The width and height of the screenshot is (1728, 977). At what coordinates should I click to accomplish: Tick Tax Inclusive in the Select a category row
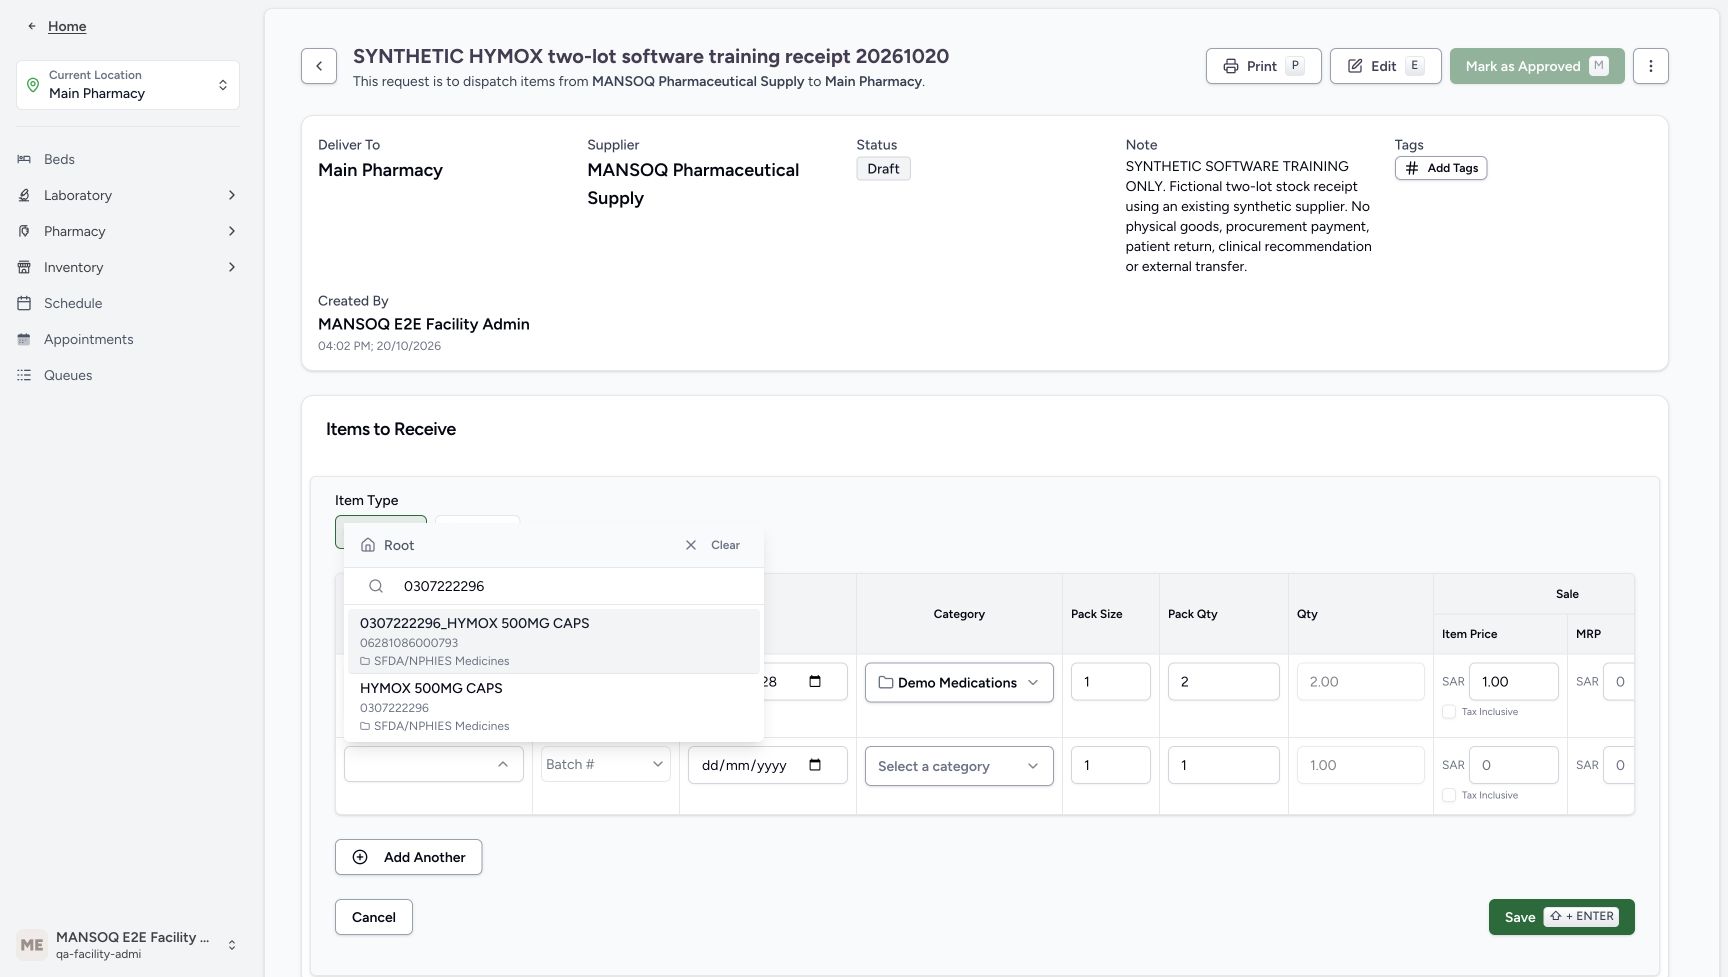tap(1449, 795)
